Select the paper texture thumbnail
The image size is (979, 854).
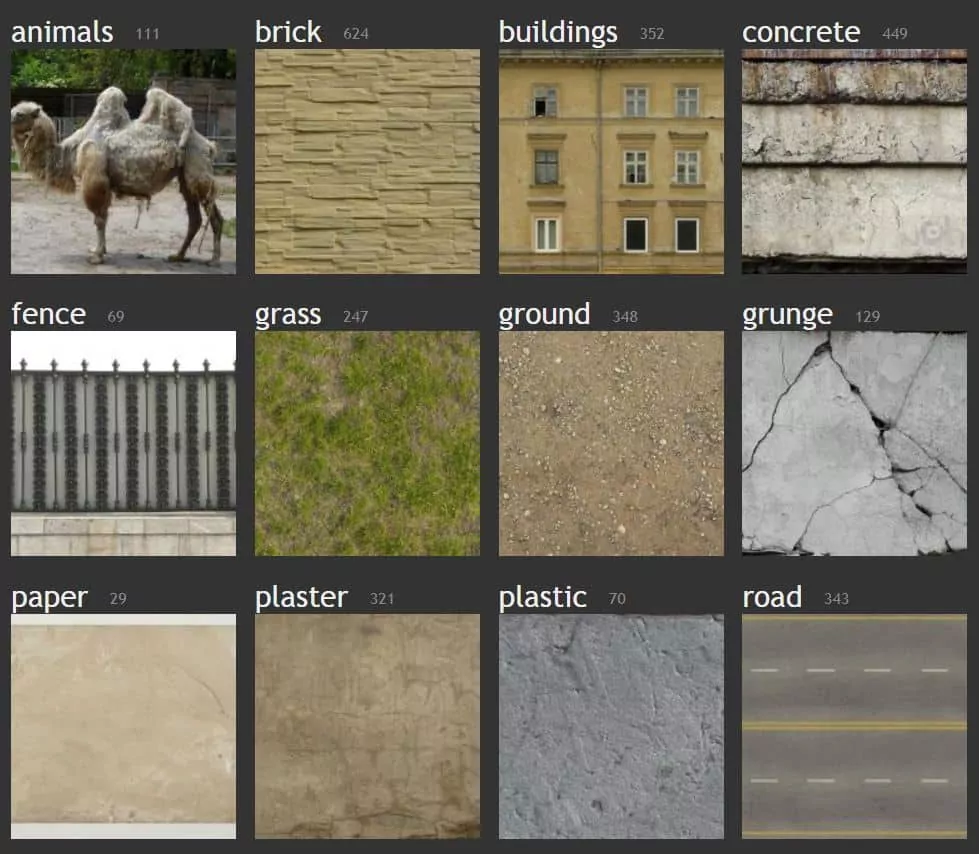tap(123, 726)
